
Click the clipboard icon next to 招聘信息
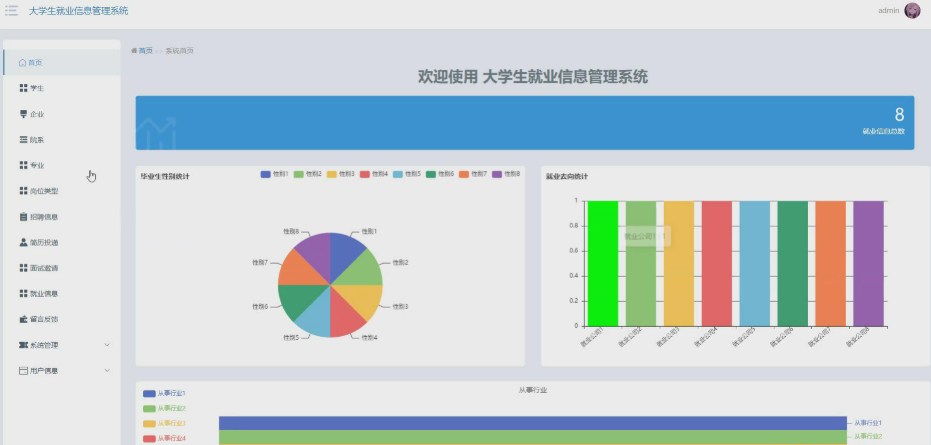click(23, 216)
